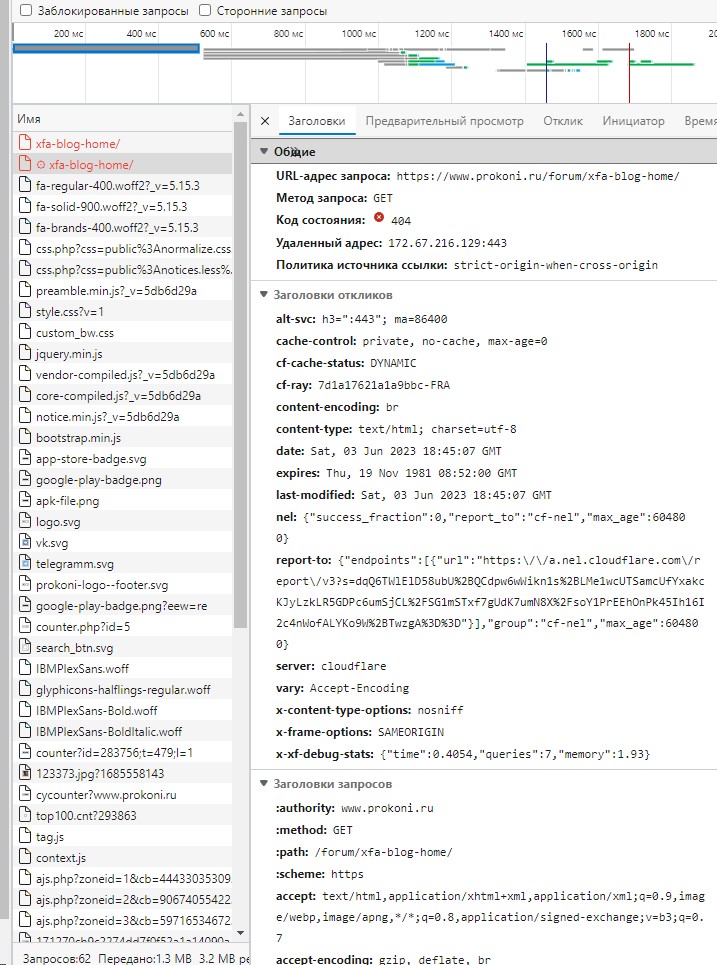Select the custom_bw.css request row
This screenshot has height=965, width=717.
[75, 333]
